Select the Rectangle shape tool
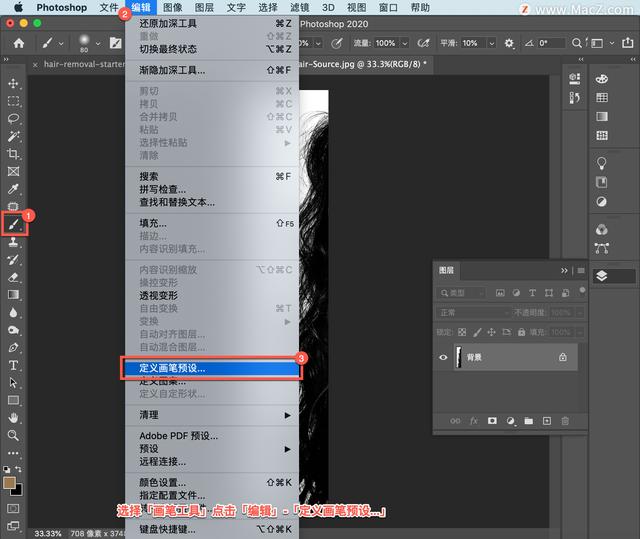 point(13,400)
